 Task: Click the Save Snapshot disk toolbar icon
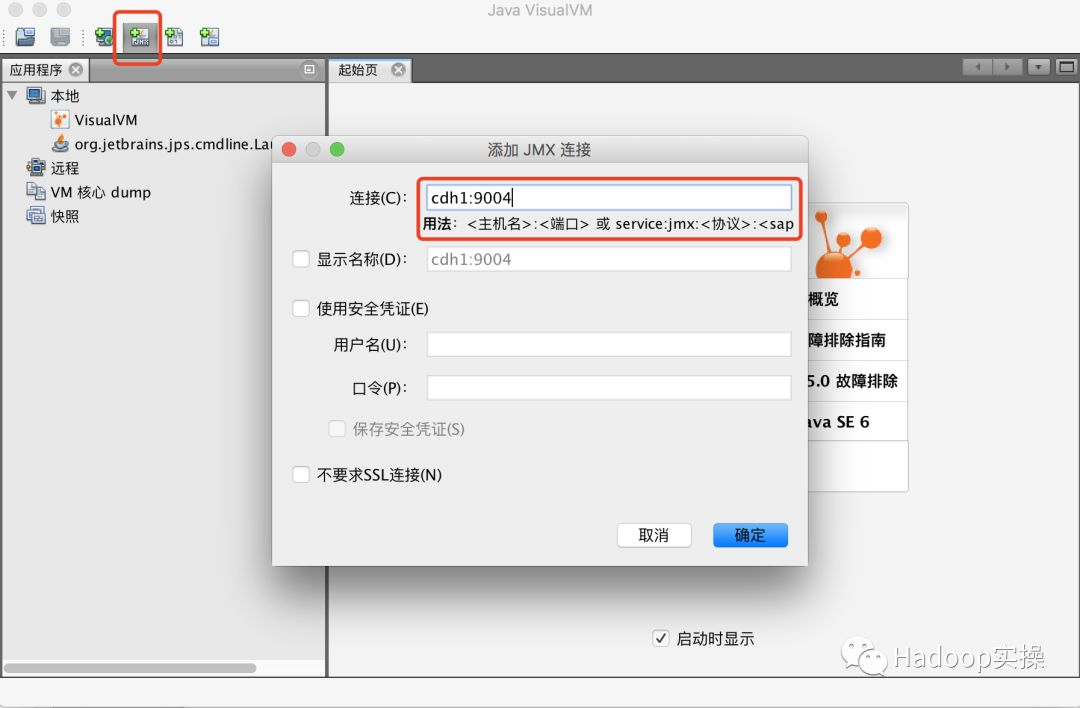[61, 37]
